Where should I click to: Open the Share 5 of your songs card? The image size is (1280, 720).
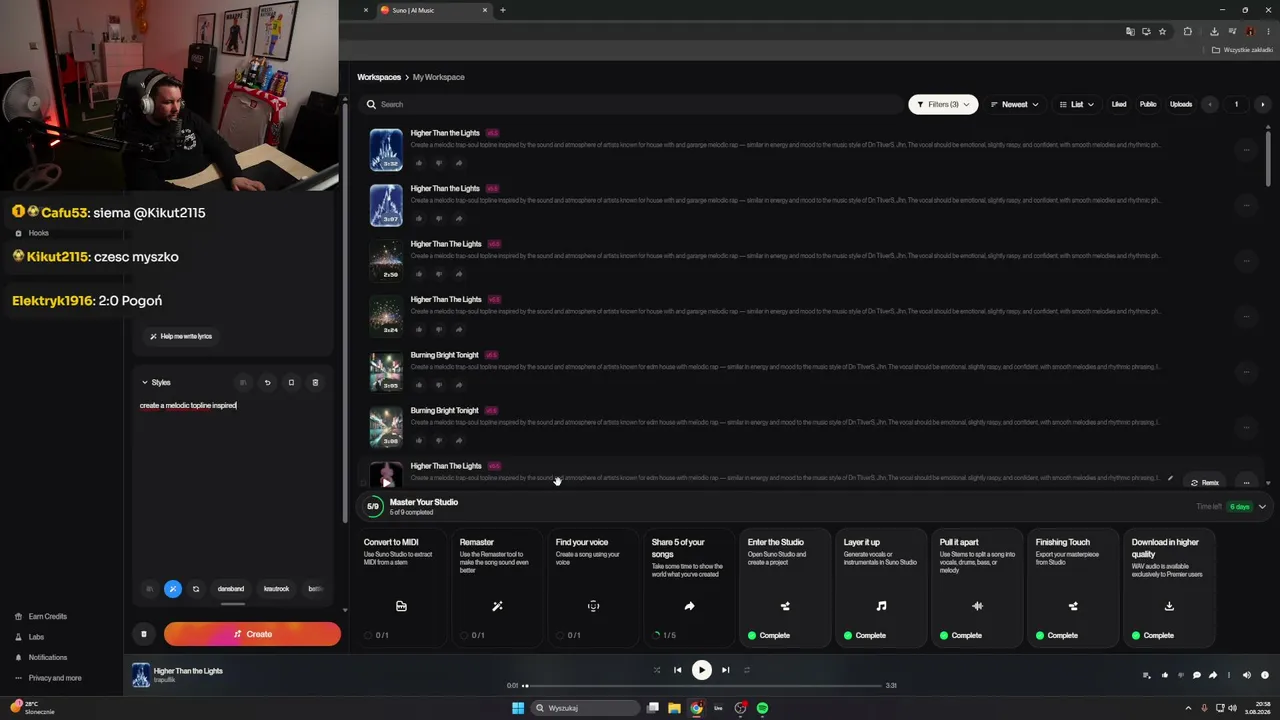point(689,588)
